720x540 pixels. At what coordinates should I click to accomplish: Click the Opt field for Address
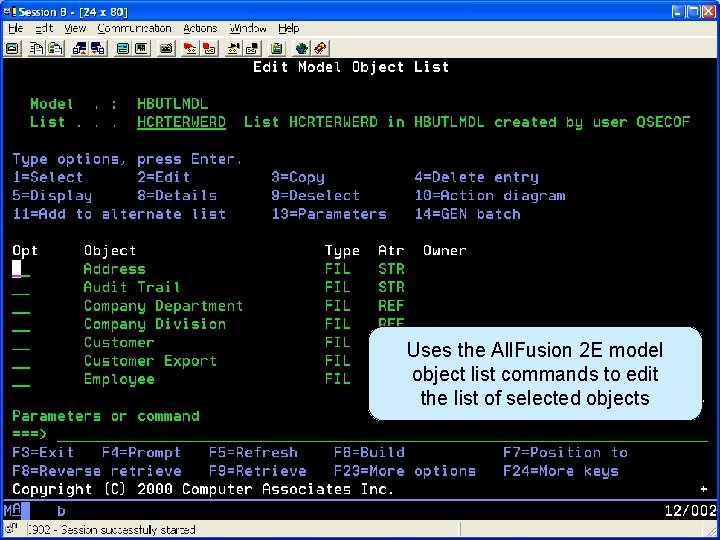pos(21,269)
